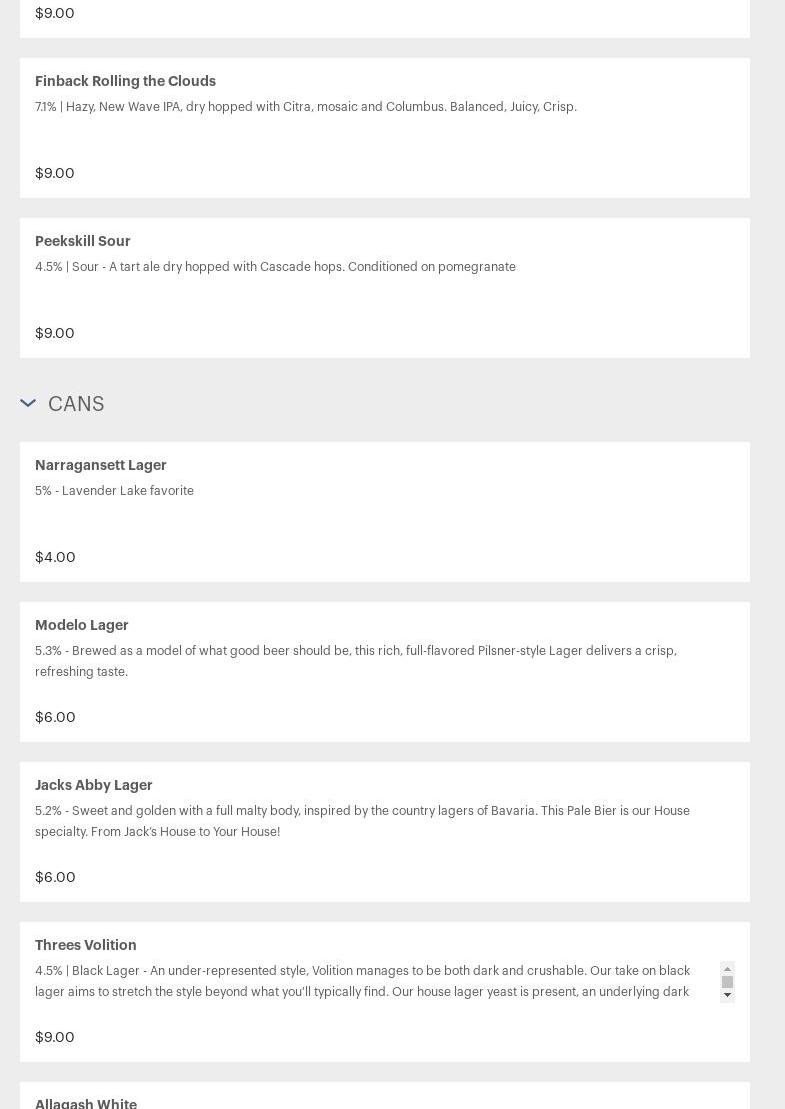Click the $4.00 Narragansett Lager price

point(55,557)
